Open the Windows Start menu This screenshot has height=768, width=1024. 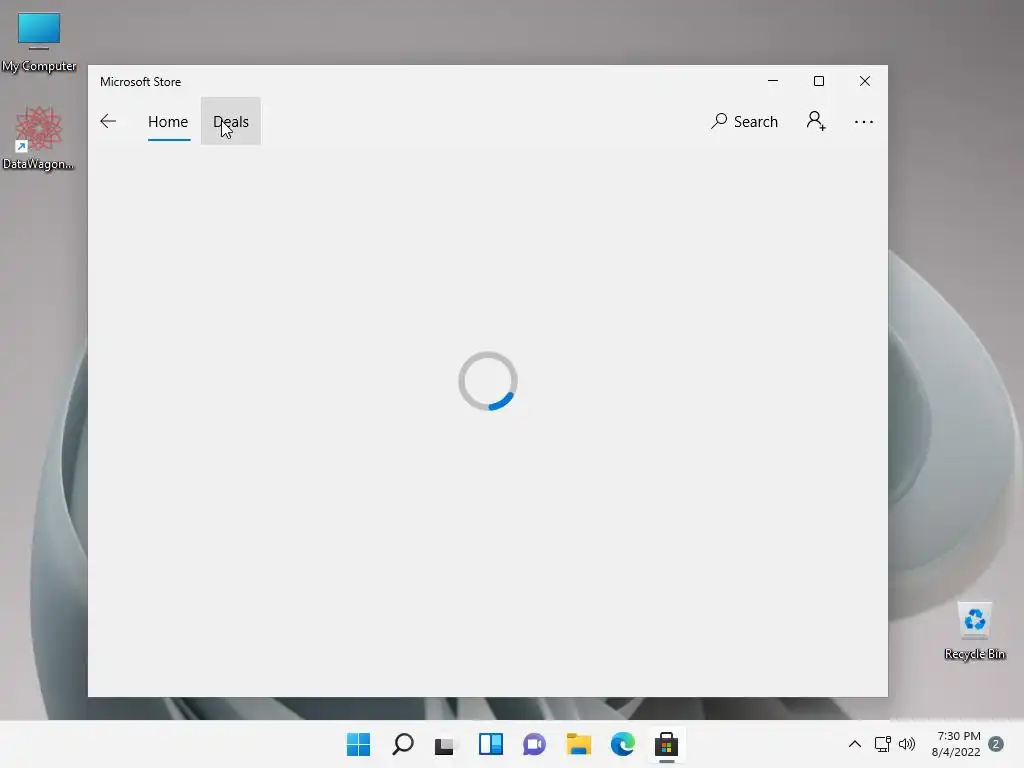[x=358, y=744]
